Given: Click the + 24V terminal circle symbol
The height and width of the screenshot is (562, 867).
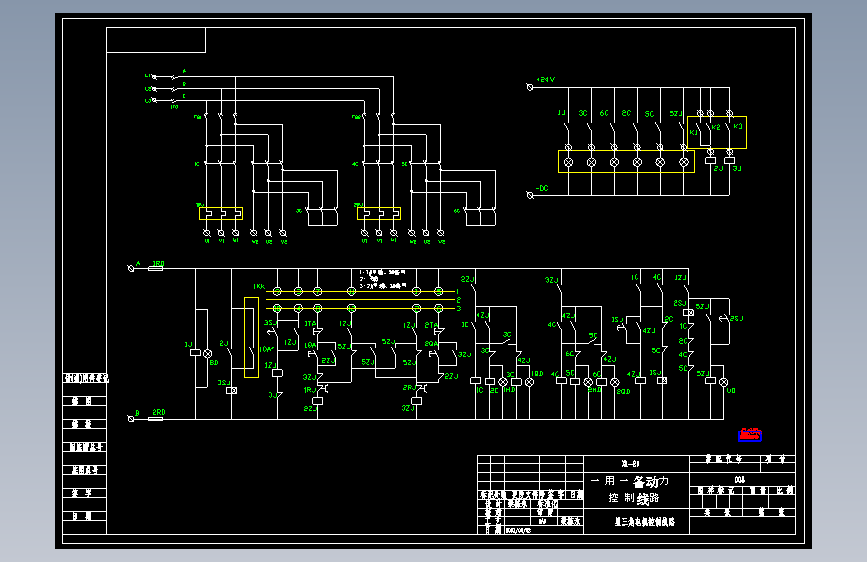Looking at the screenshot, I should tap(530, 87).
